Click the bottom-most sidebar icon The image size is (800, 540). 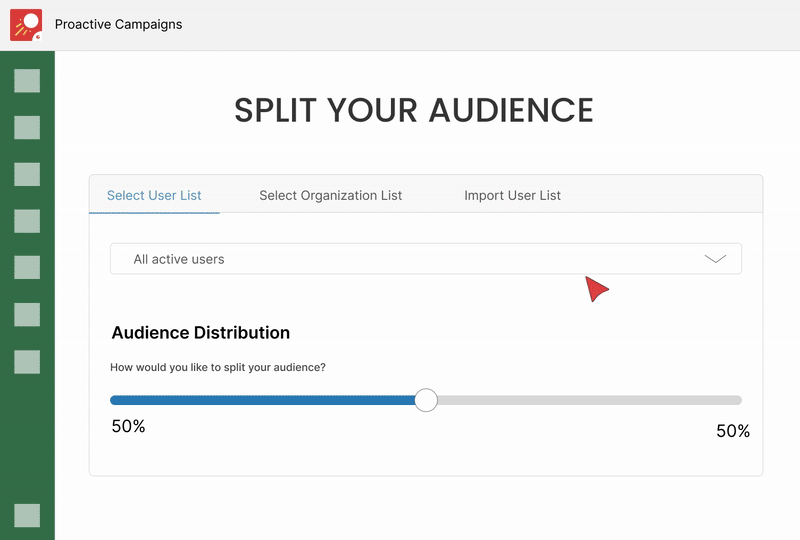pyautogui.click(x=27, y=515)
